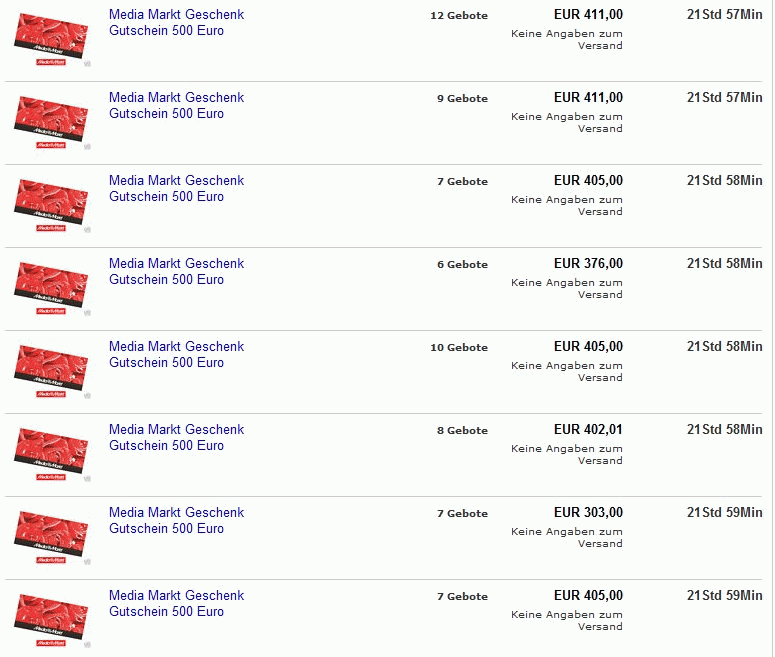The height and width of the screenshot is (657, 775).
Task: Open the listing title with 12 Gebote
Action: (x=176, y=22)
